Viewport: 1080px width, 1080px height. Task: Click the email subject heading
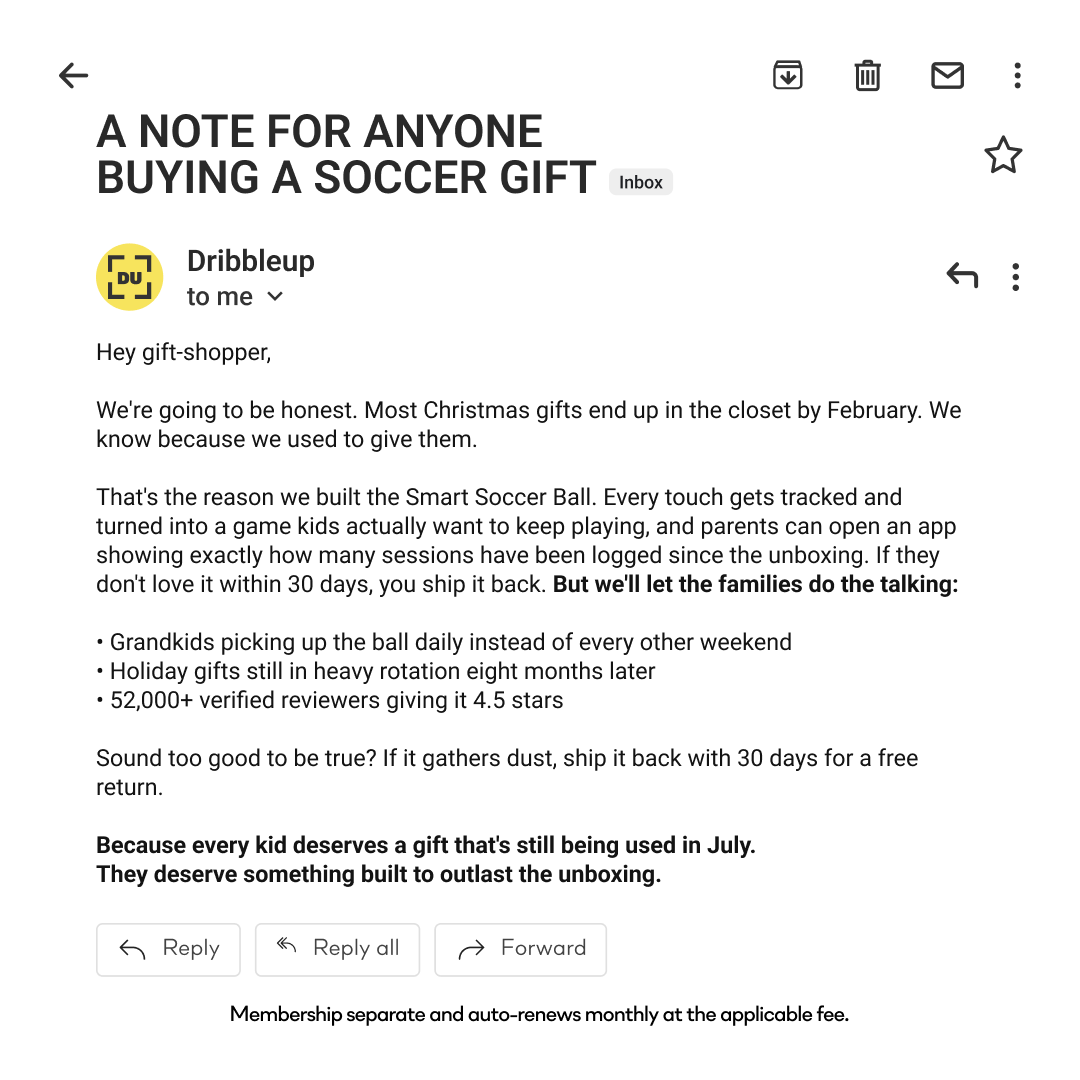pos(346,154)
